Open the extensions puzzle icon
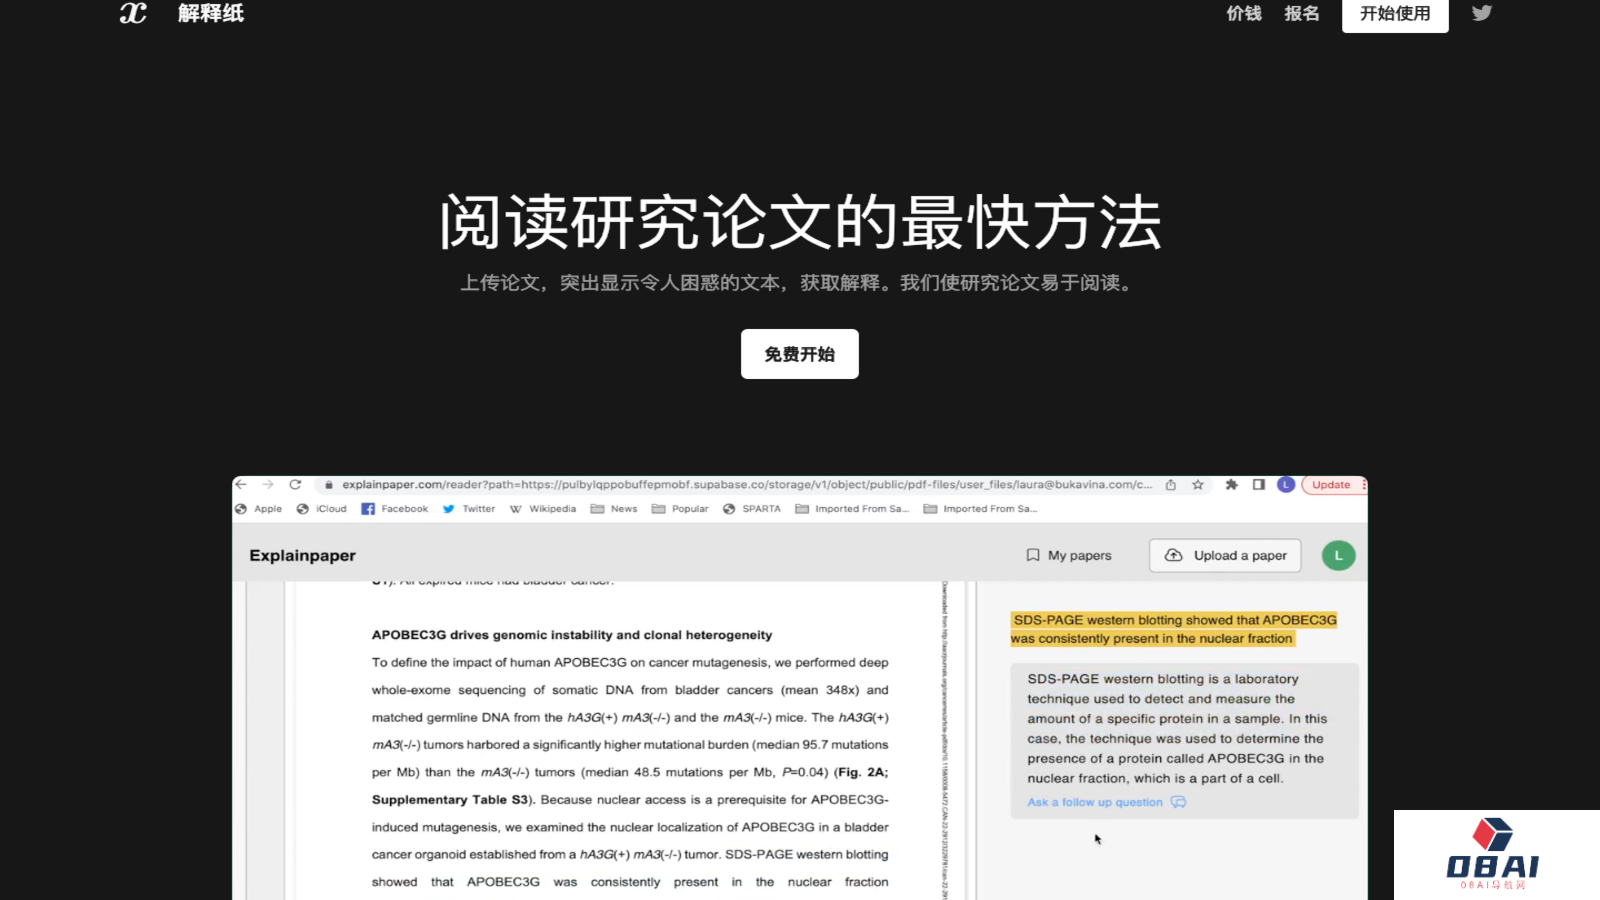 tap(1232, 484)
